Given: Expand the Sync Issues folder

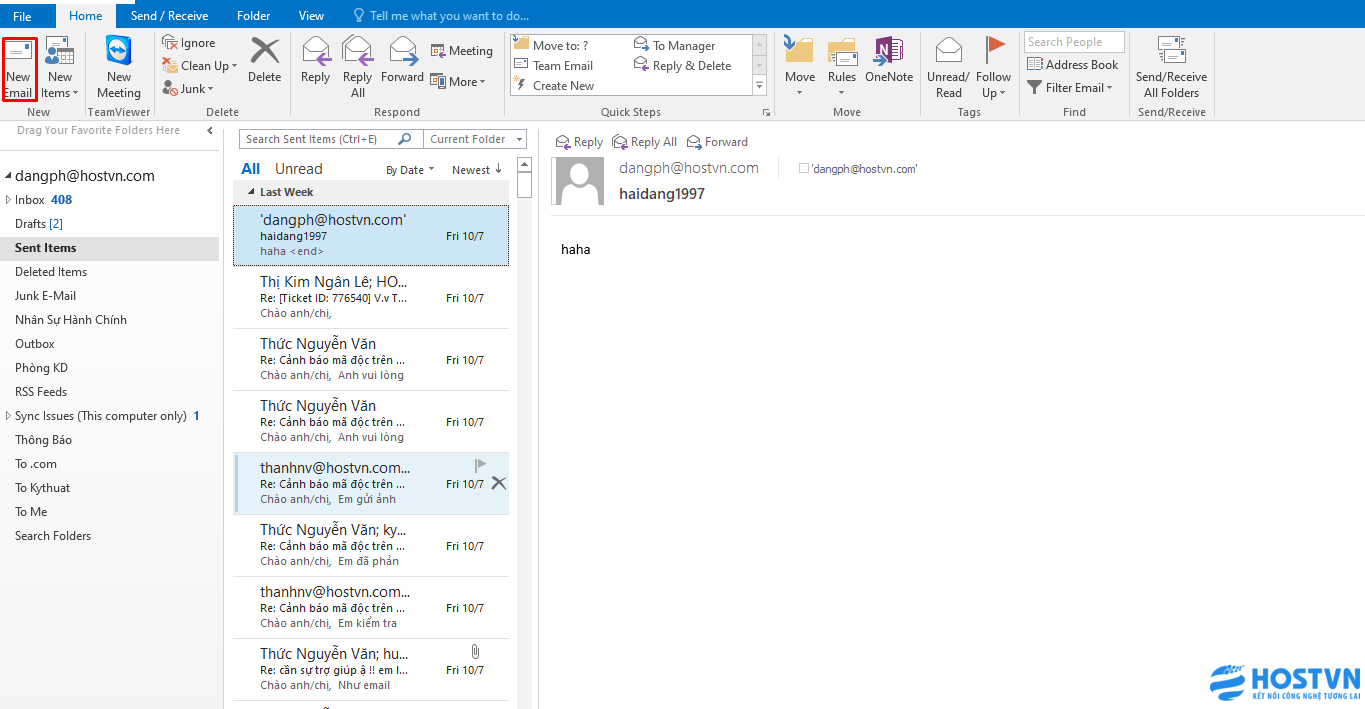Looking at the screenshot, I should [x=8, y=416].
